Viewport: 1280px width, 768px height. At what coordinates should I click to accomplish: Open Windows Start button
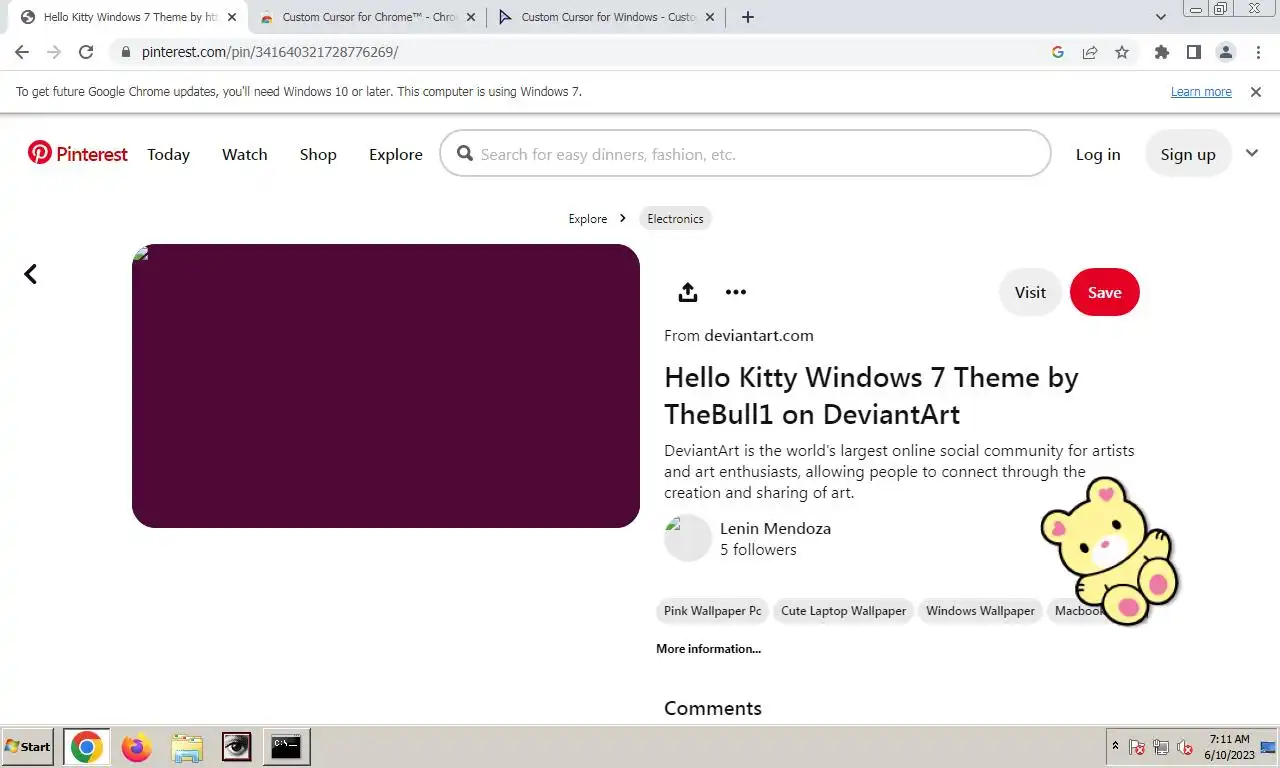27,747
